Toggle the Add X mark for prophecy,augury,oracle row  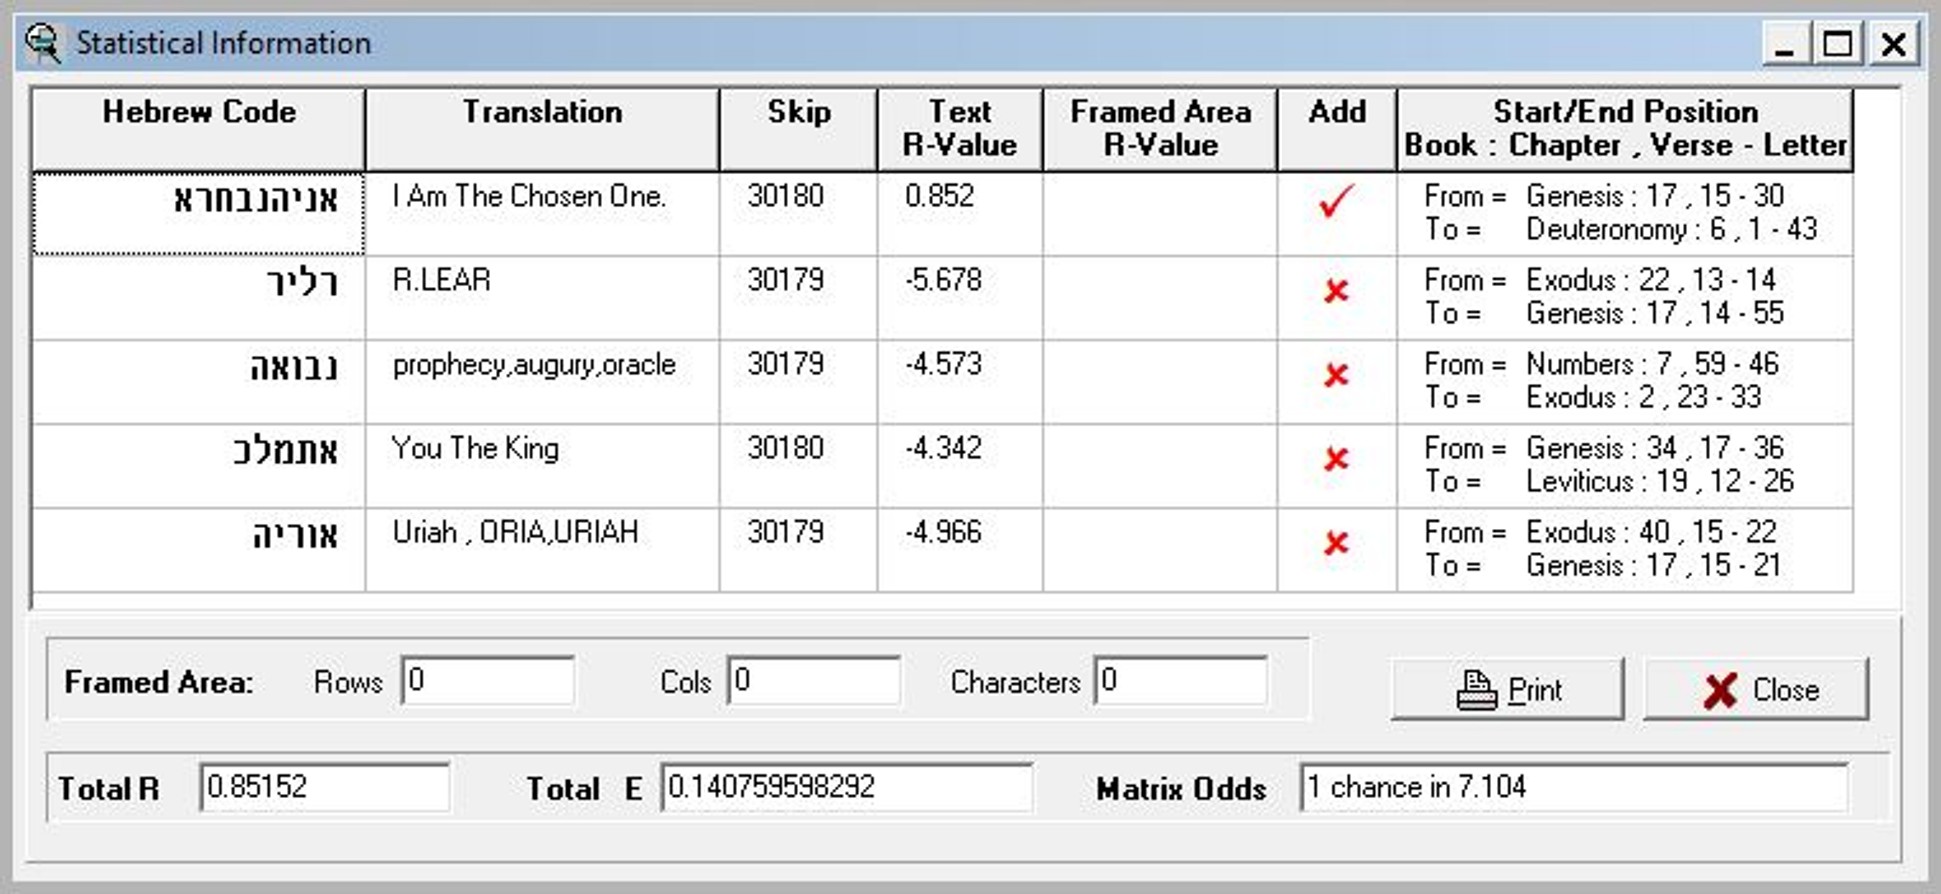coord(1336,375)
